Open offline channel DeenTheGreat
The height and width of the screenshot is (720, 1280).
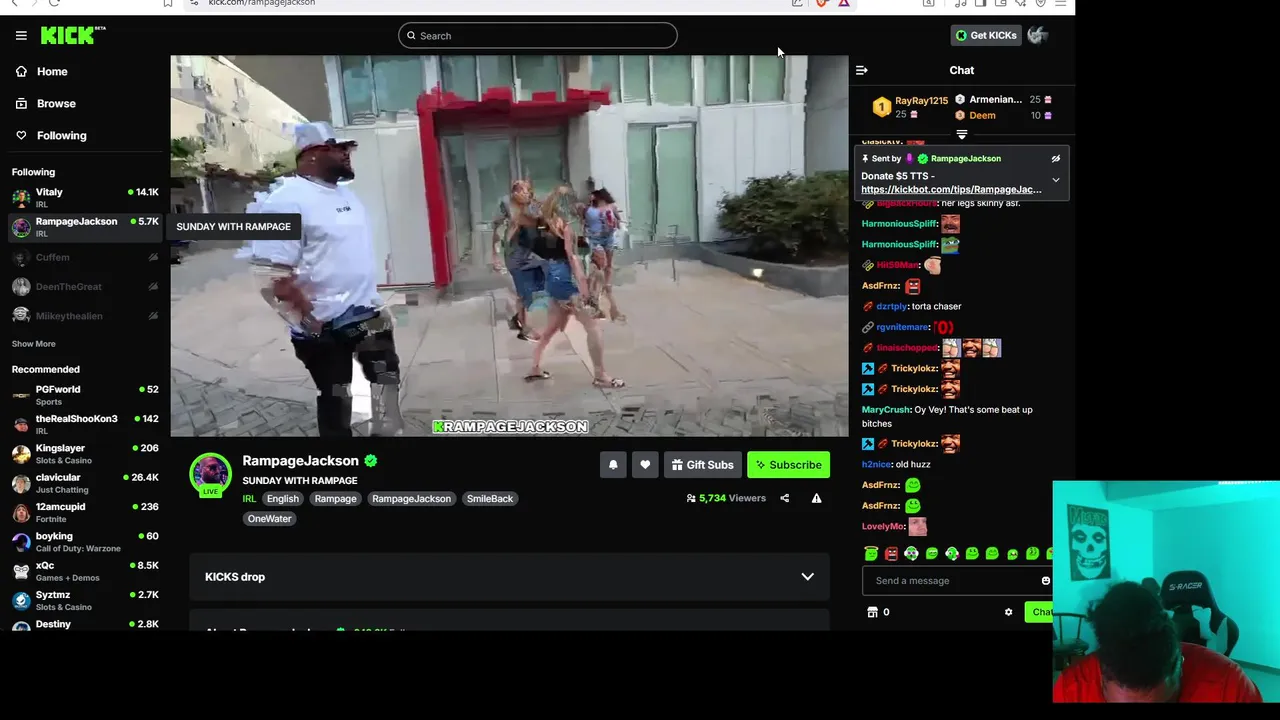click(x=85, y=286)
